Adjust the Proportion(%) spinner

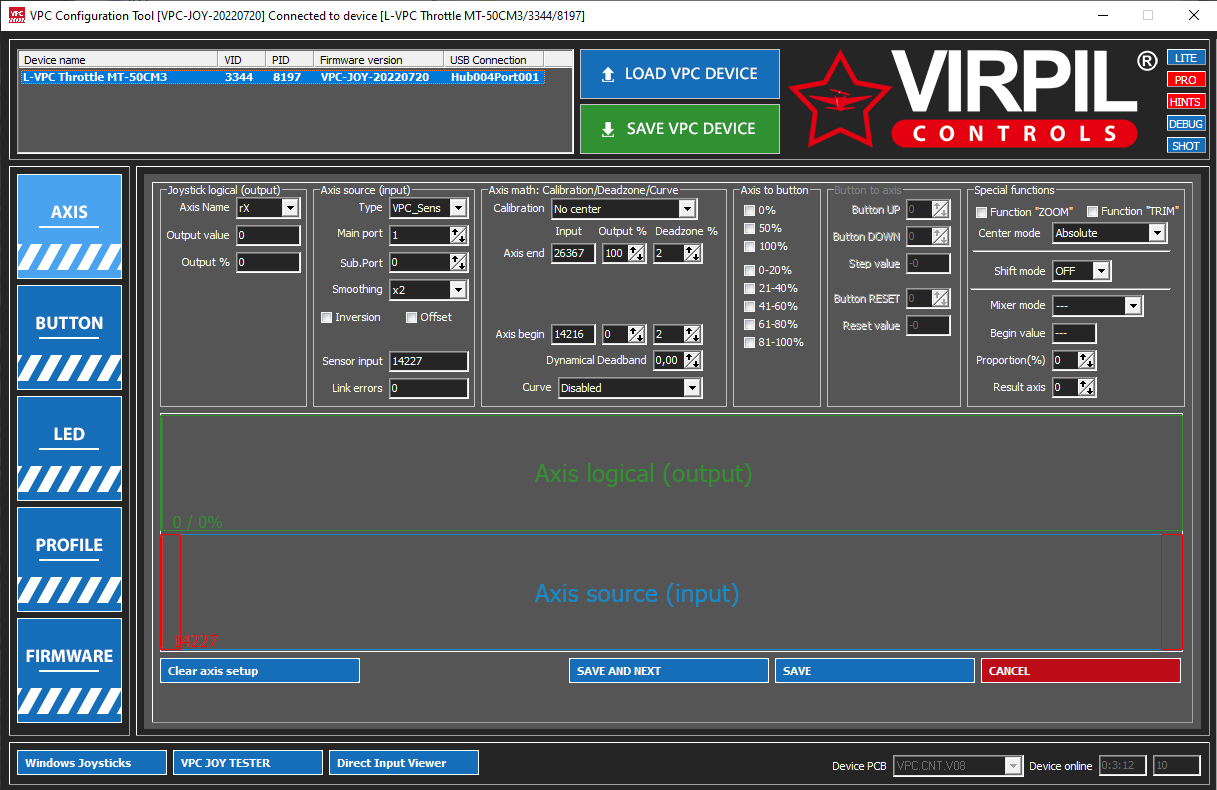pos(1087,361)
